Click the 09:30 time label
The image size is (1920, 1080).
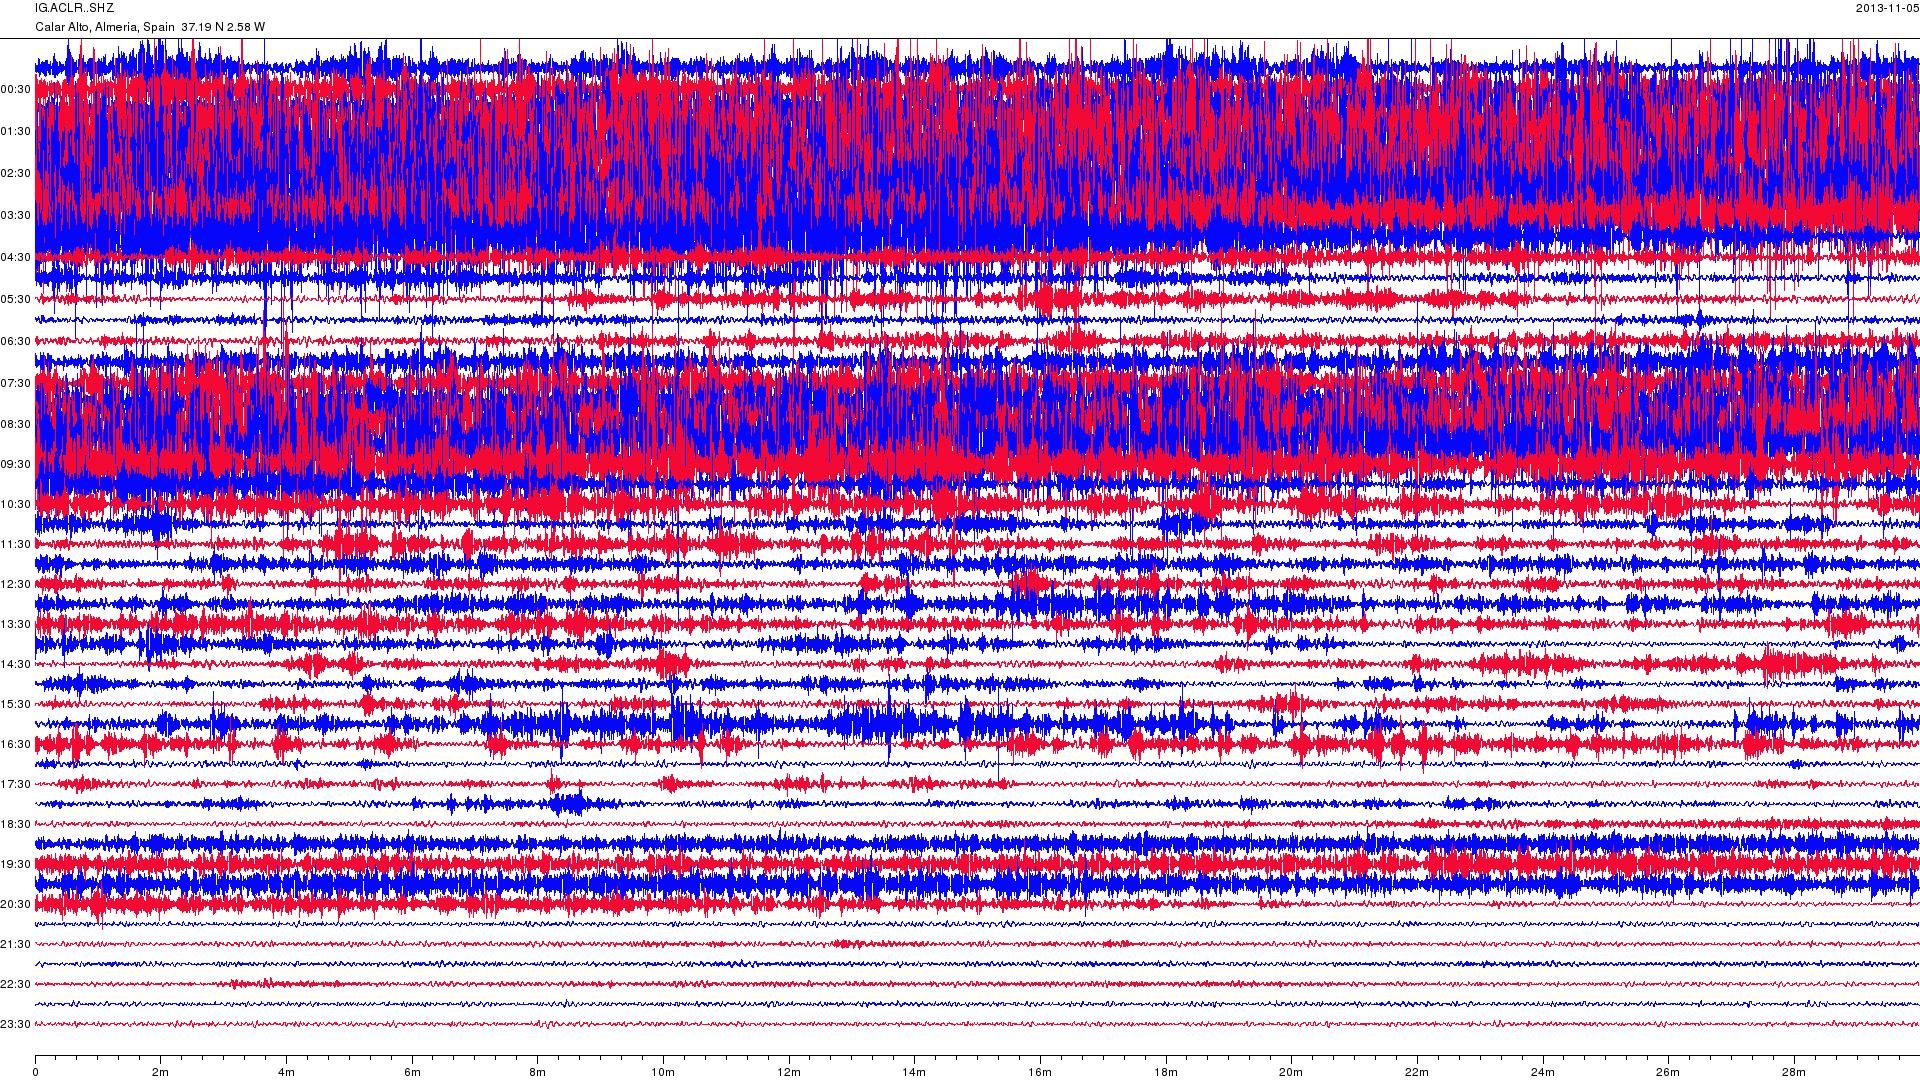tap(15, 465)
